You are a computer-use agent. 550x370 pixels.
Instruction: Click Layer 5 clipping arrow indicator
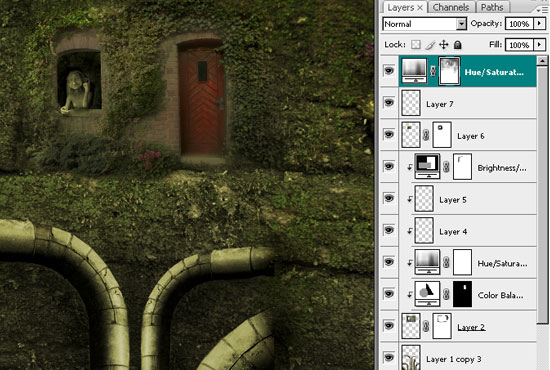click(409, 199)
